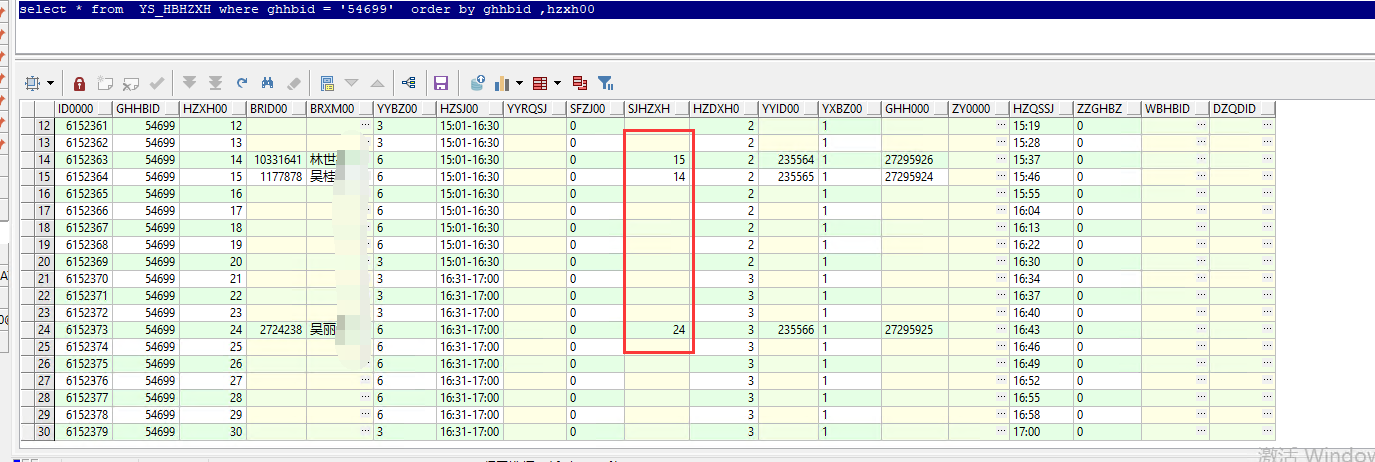The height and width of the screenshot is (462, 1375).
Task: Click SJHZXH cell value 14
Action: [657, 177]
